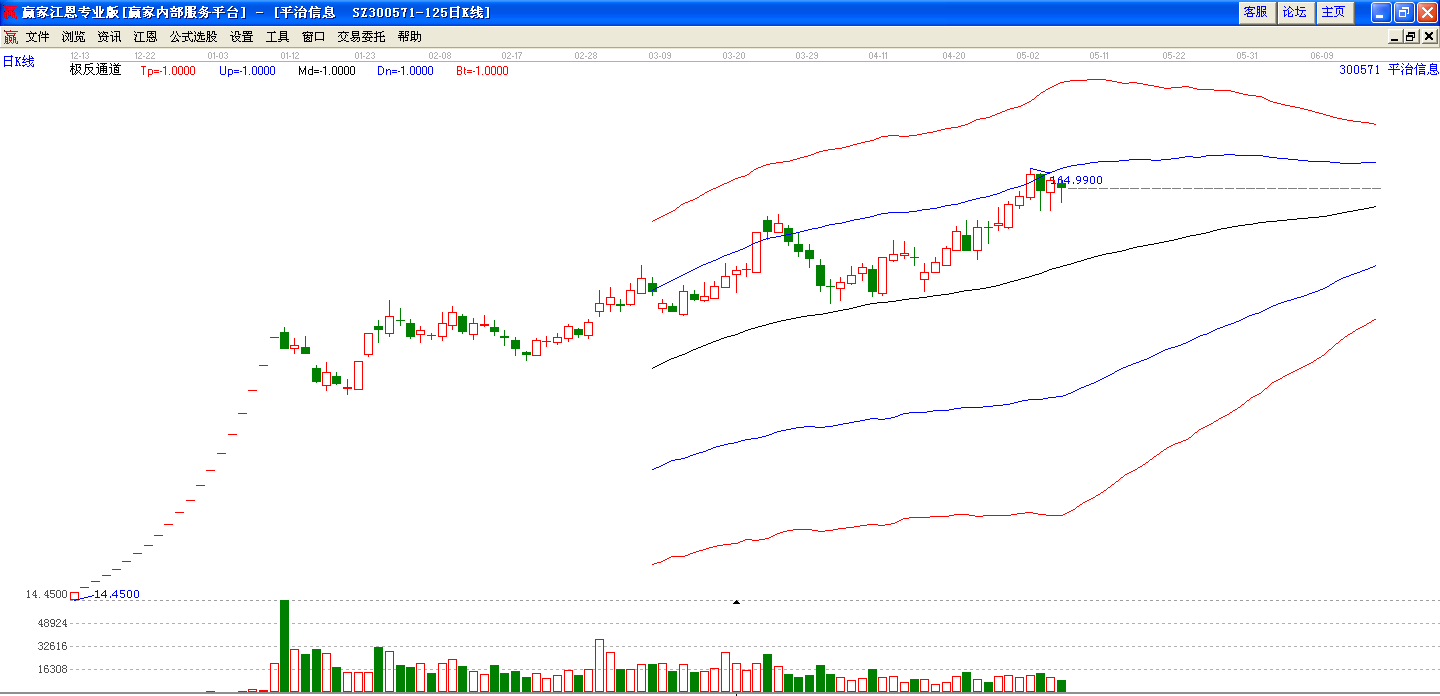This screenshot has width=1440, height=696.
Task: Open the 窗口 menu
Action: point(313,37)
